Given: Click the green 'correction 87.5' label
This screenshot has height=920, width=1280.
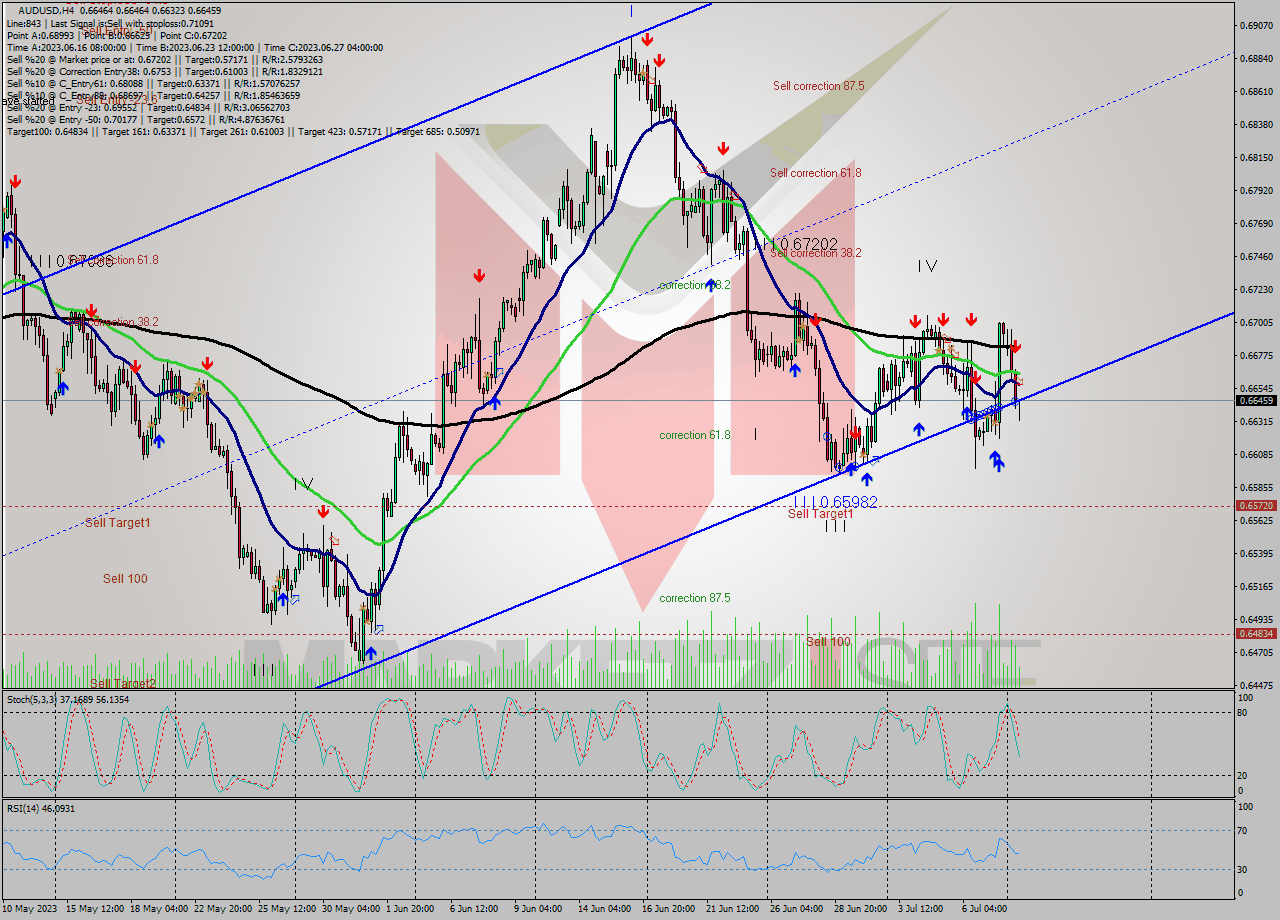Looking at the screenshot, I should [x=694, y=598].
